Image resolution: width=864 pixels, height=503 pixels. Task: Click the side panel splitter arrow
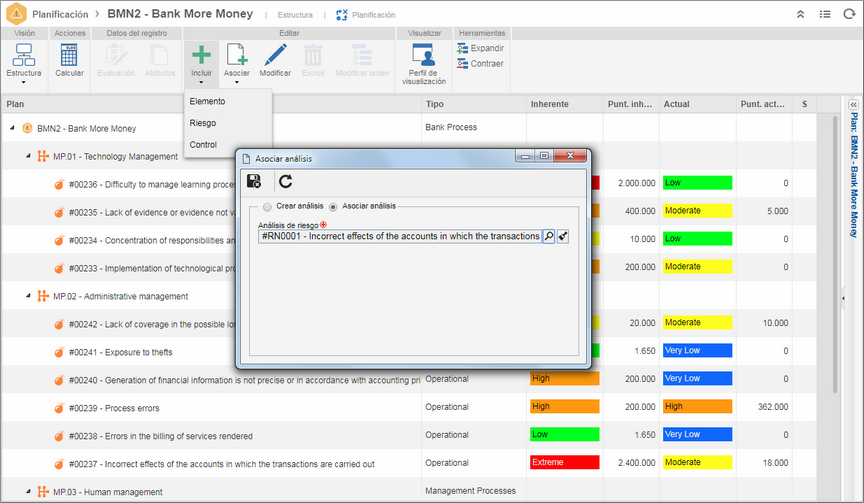point(843,298)
